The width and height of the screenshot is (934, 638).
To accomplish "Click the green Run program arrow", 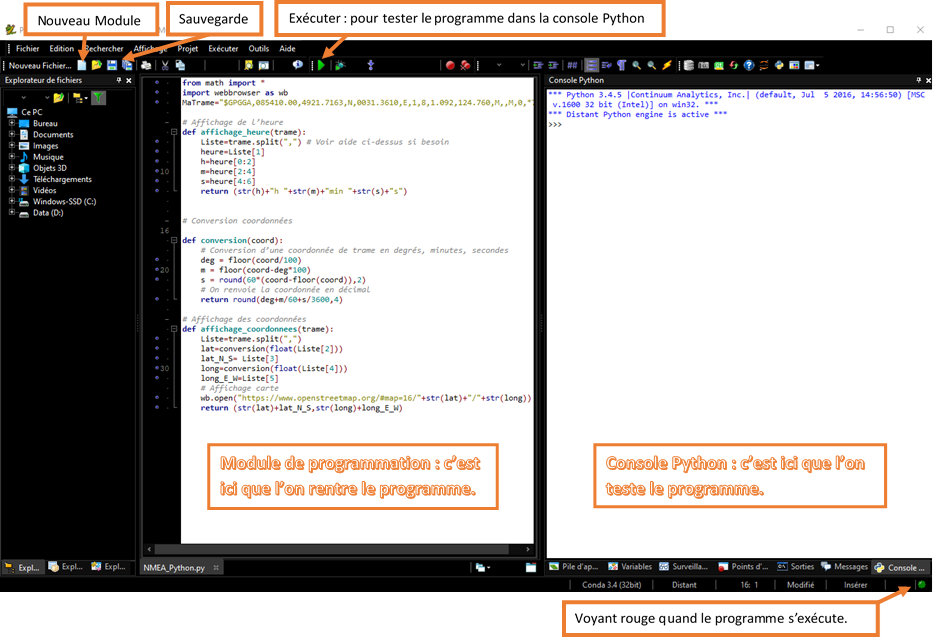I will [321, 65].
